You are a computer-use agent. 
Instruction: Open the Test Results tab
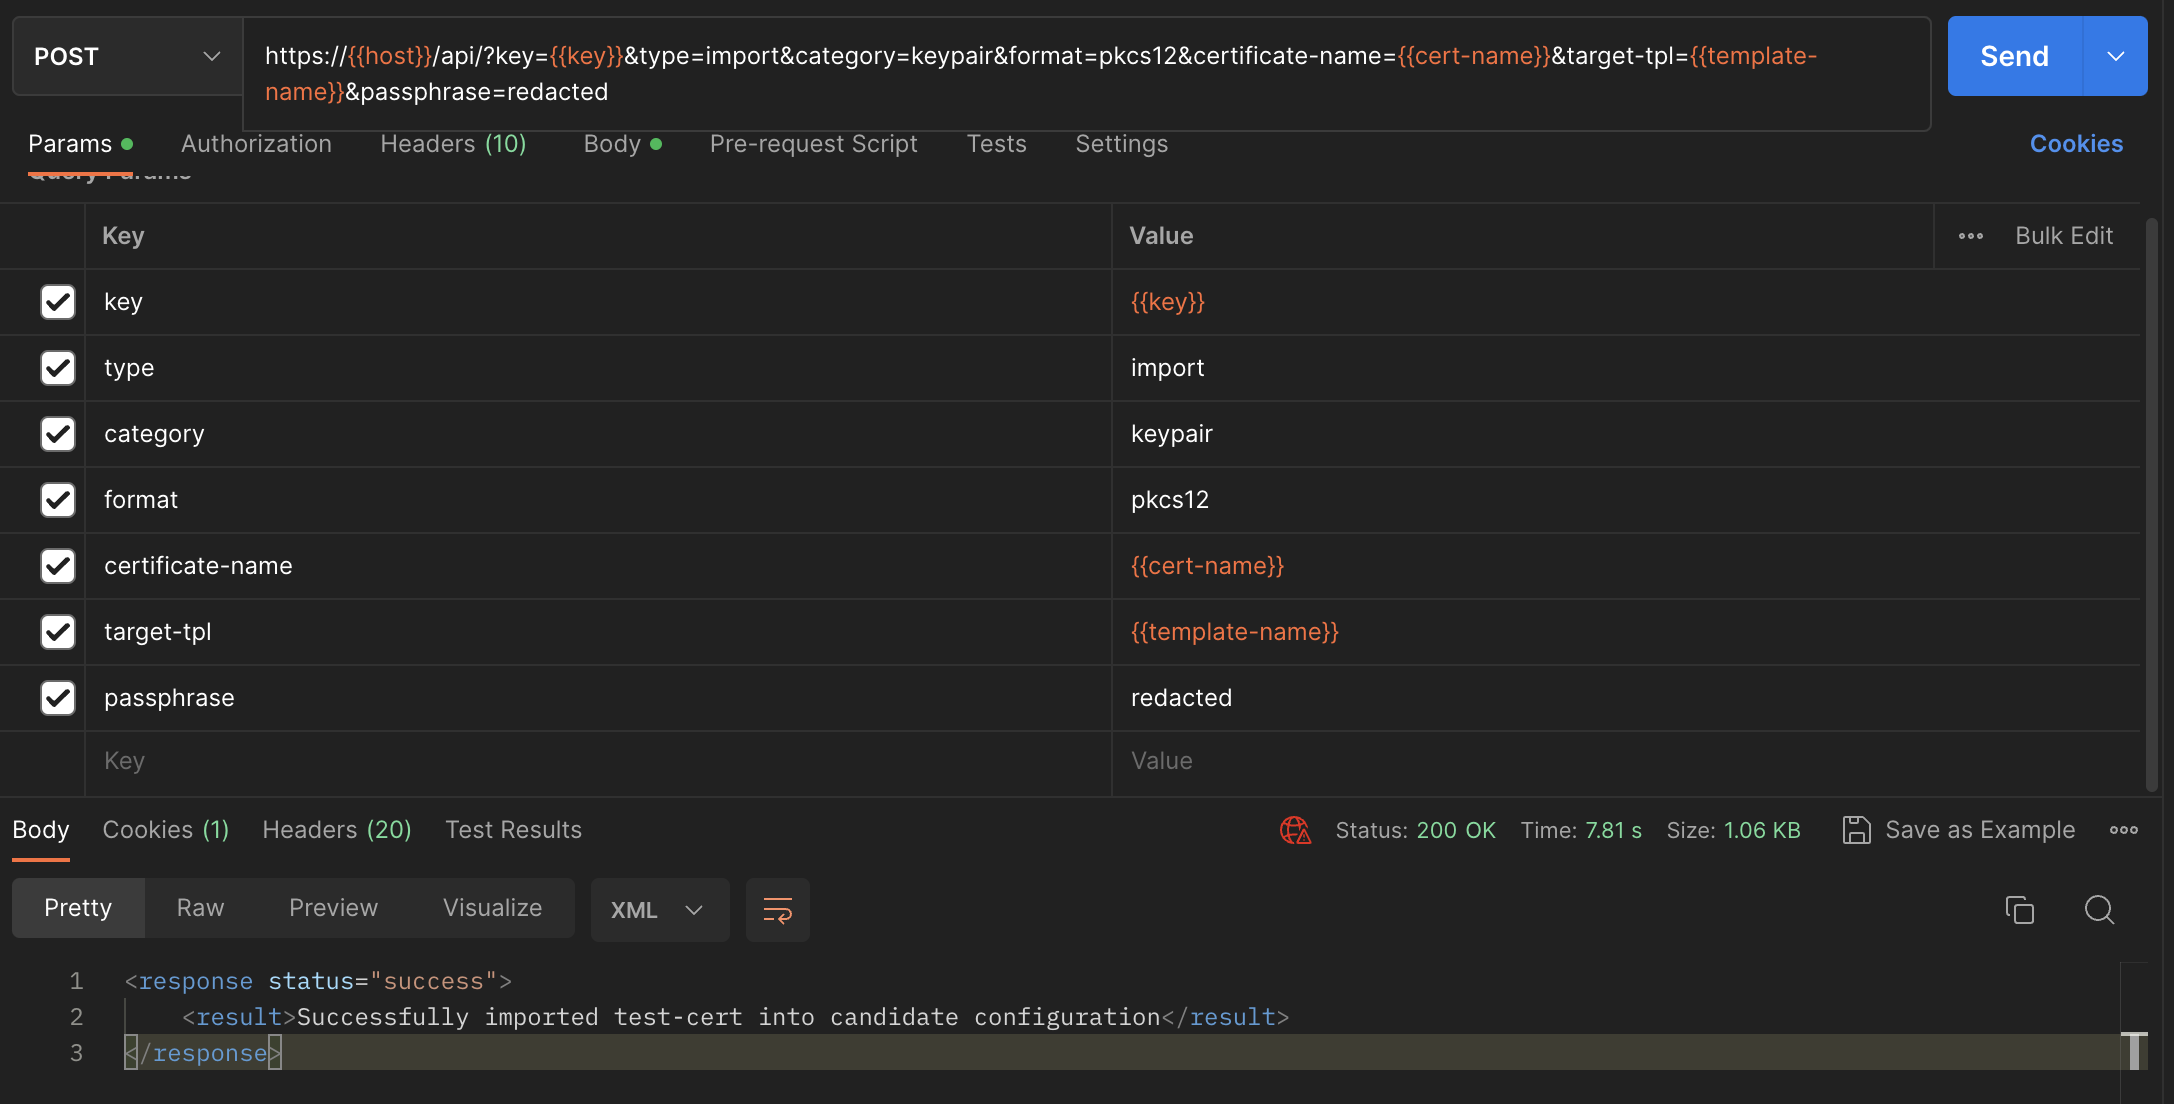(513, 830)
